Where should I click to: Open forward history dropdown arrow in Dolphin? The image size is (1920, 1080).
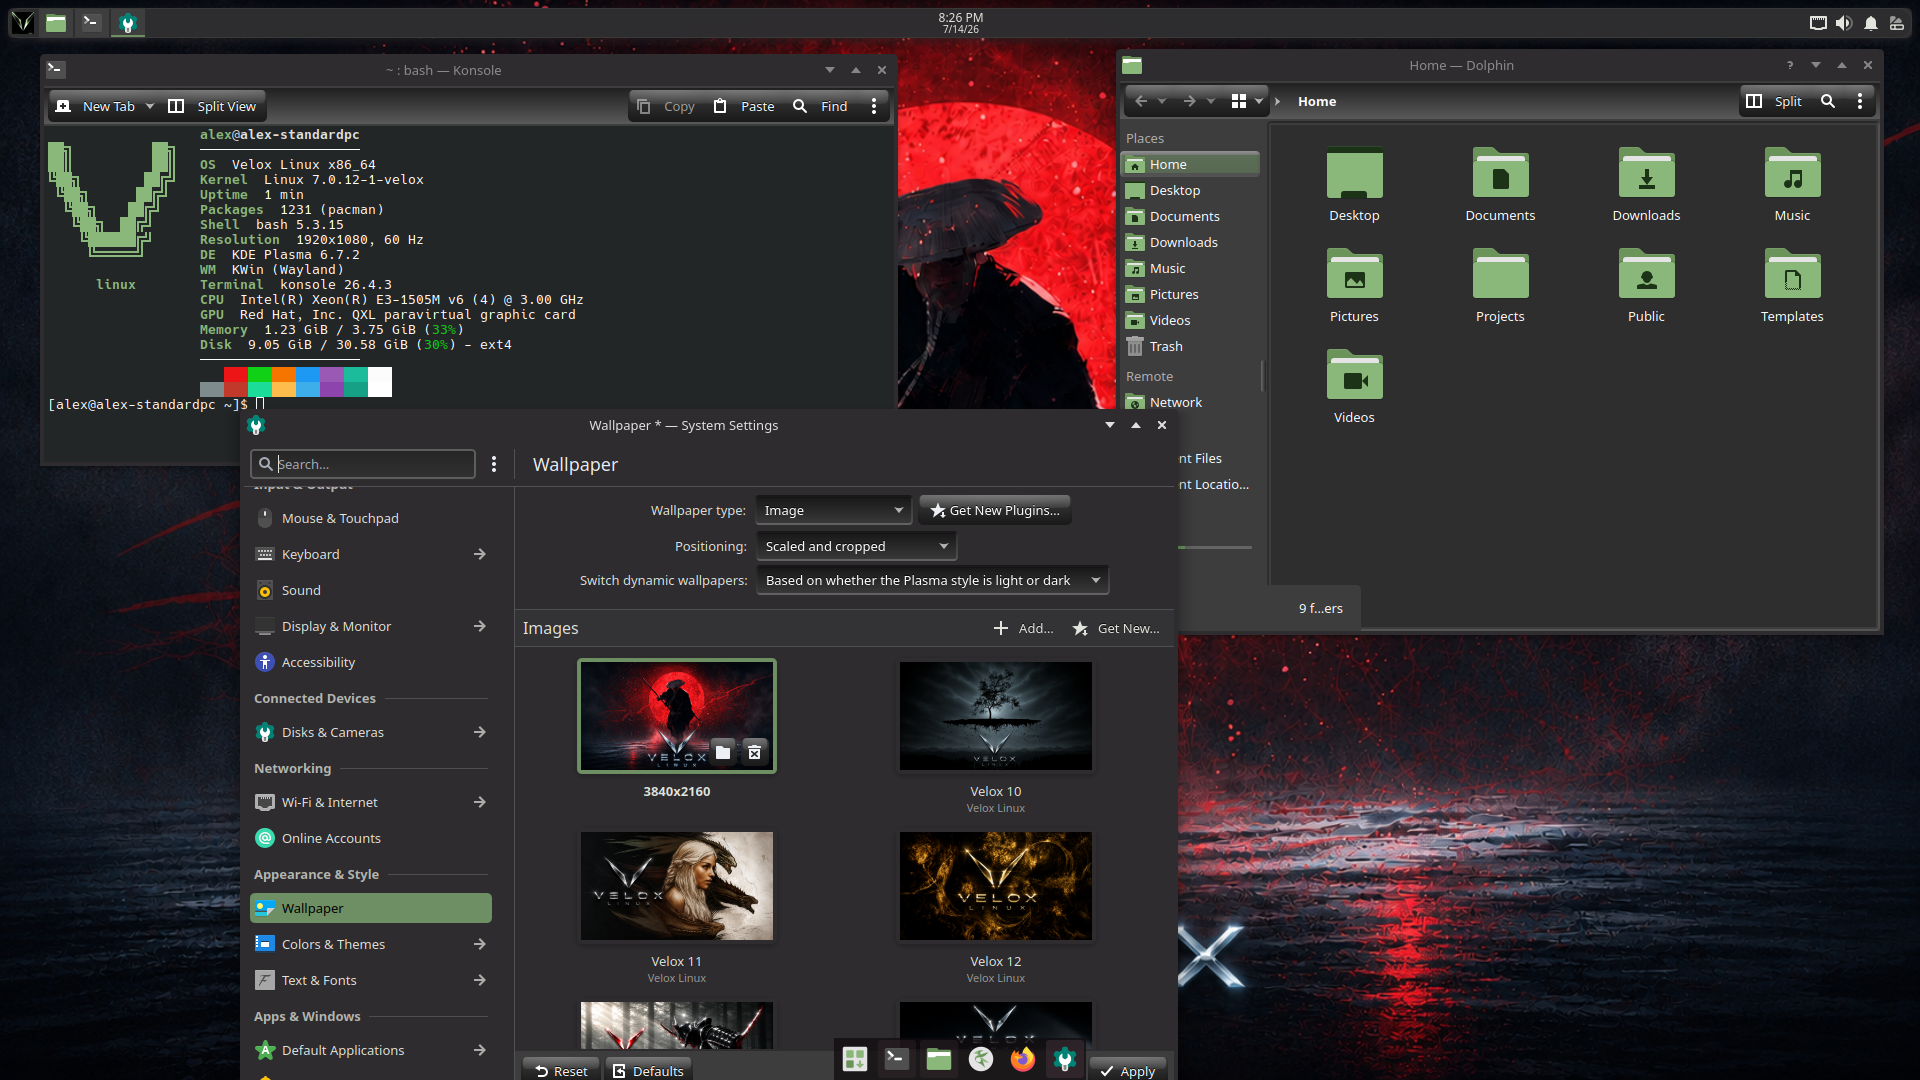click(1211, 101)
